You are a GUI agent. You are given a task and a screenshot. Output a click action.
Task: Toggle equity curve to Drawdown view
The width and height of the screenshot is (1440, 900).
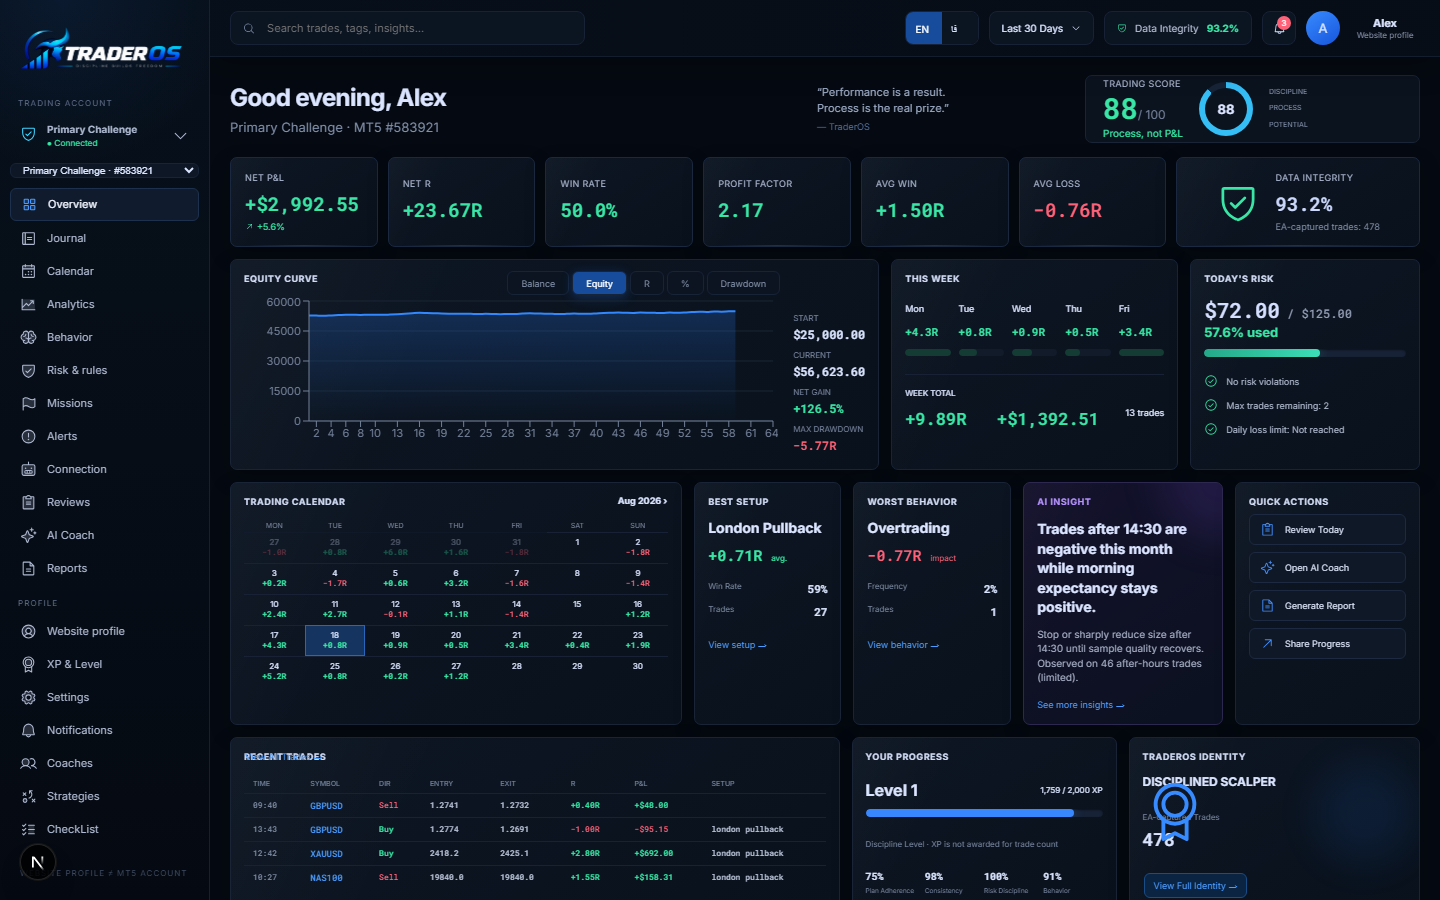coord(743,284)
